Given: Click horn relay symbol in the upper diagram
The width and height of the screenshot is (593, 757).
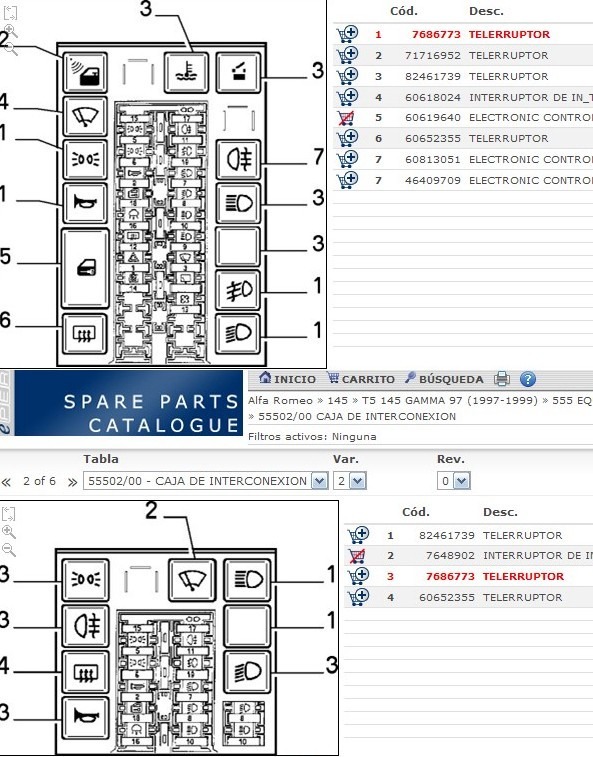Looking at the screenshot, I should pos(85,203).
